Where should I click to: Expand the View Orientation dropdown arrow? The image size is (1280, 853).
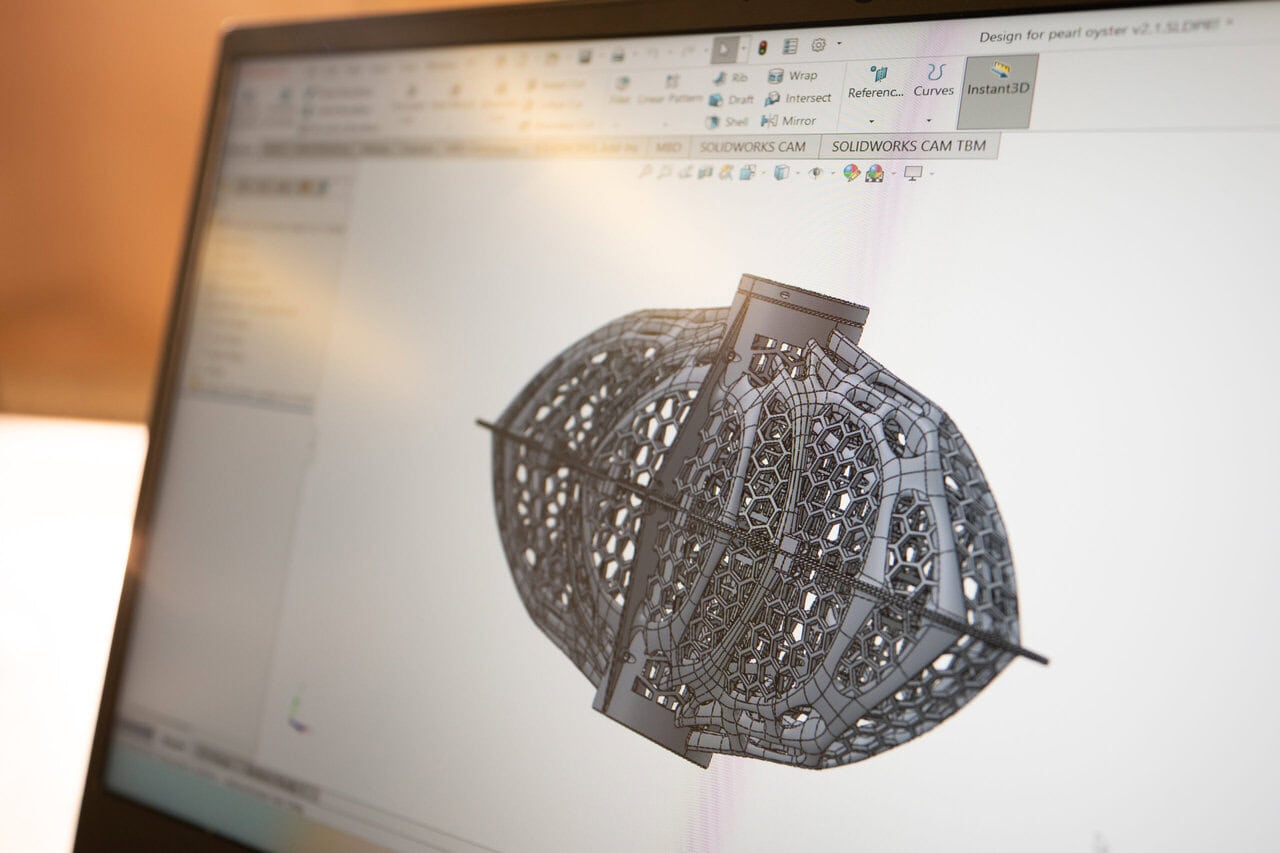tap(764, 173)
